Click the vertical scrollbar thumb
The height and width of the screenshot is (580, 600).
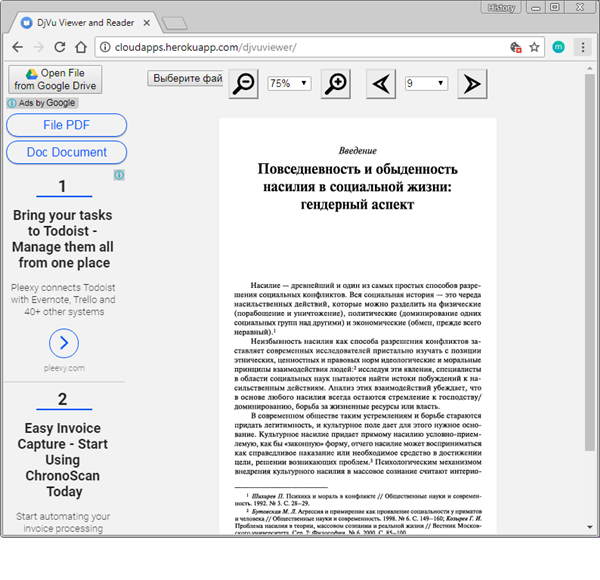(x=590, y=262)
